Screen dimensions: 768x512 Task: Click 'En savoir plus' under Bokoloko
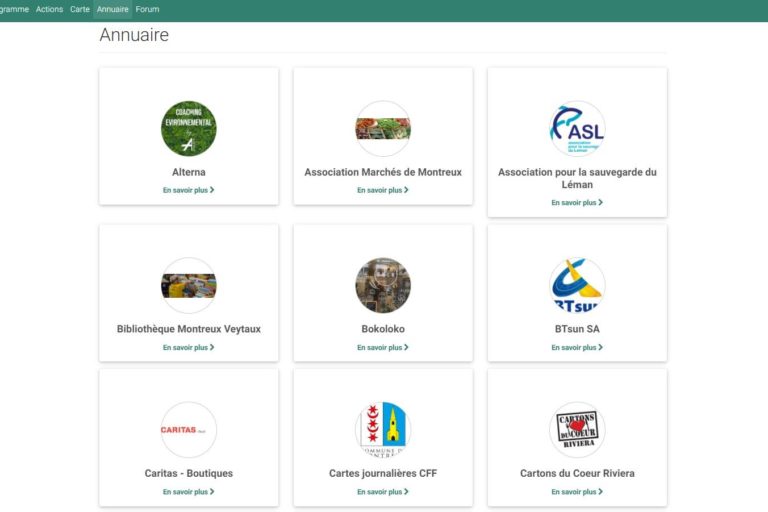383,348
